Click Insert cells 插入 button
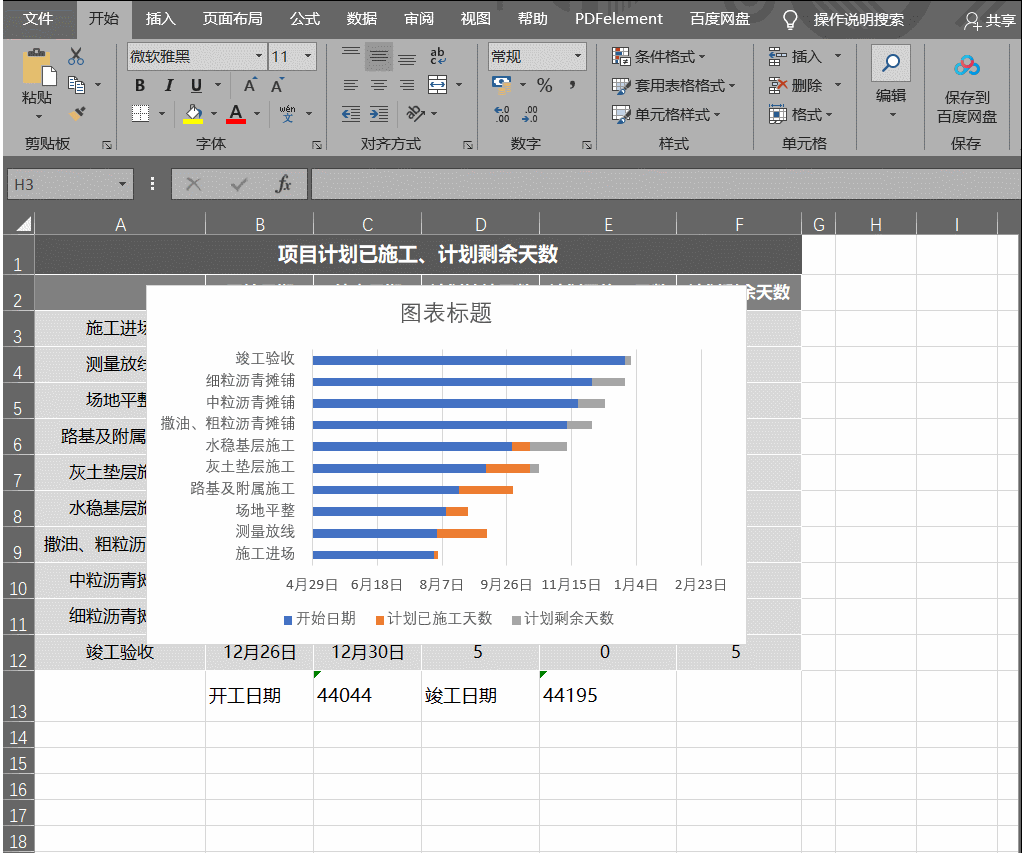The image size is (1022, 853). tap(795, 57)
